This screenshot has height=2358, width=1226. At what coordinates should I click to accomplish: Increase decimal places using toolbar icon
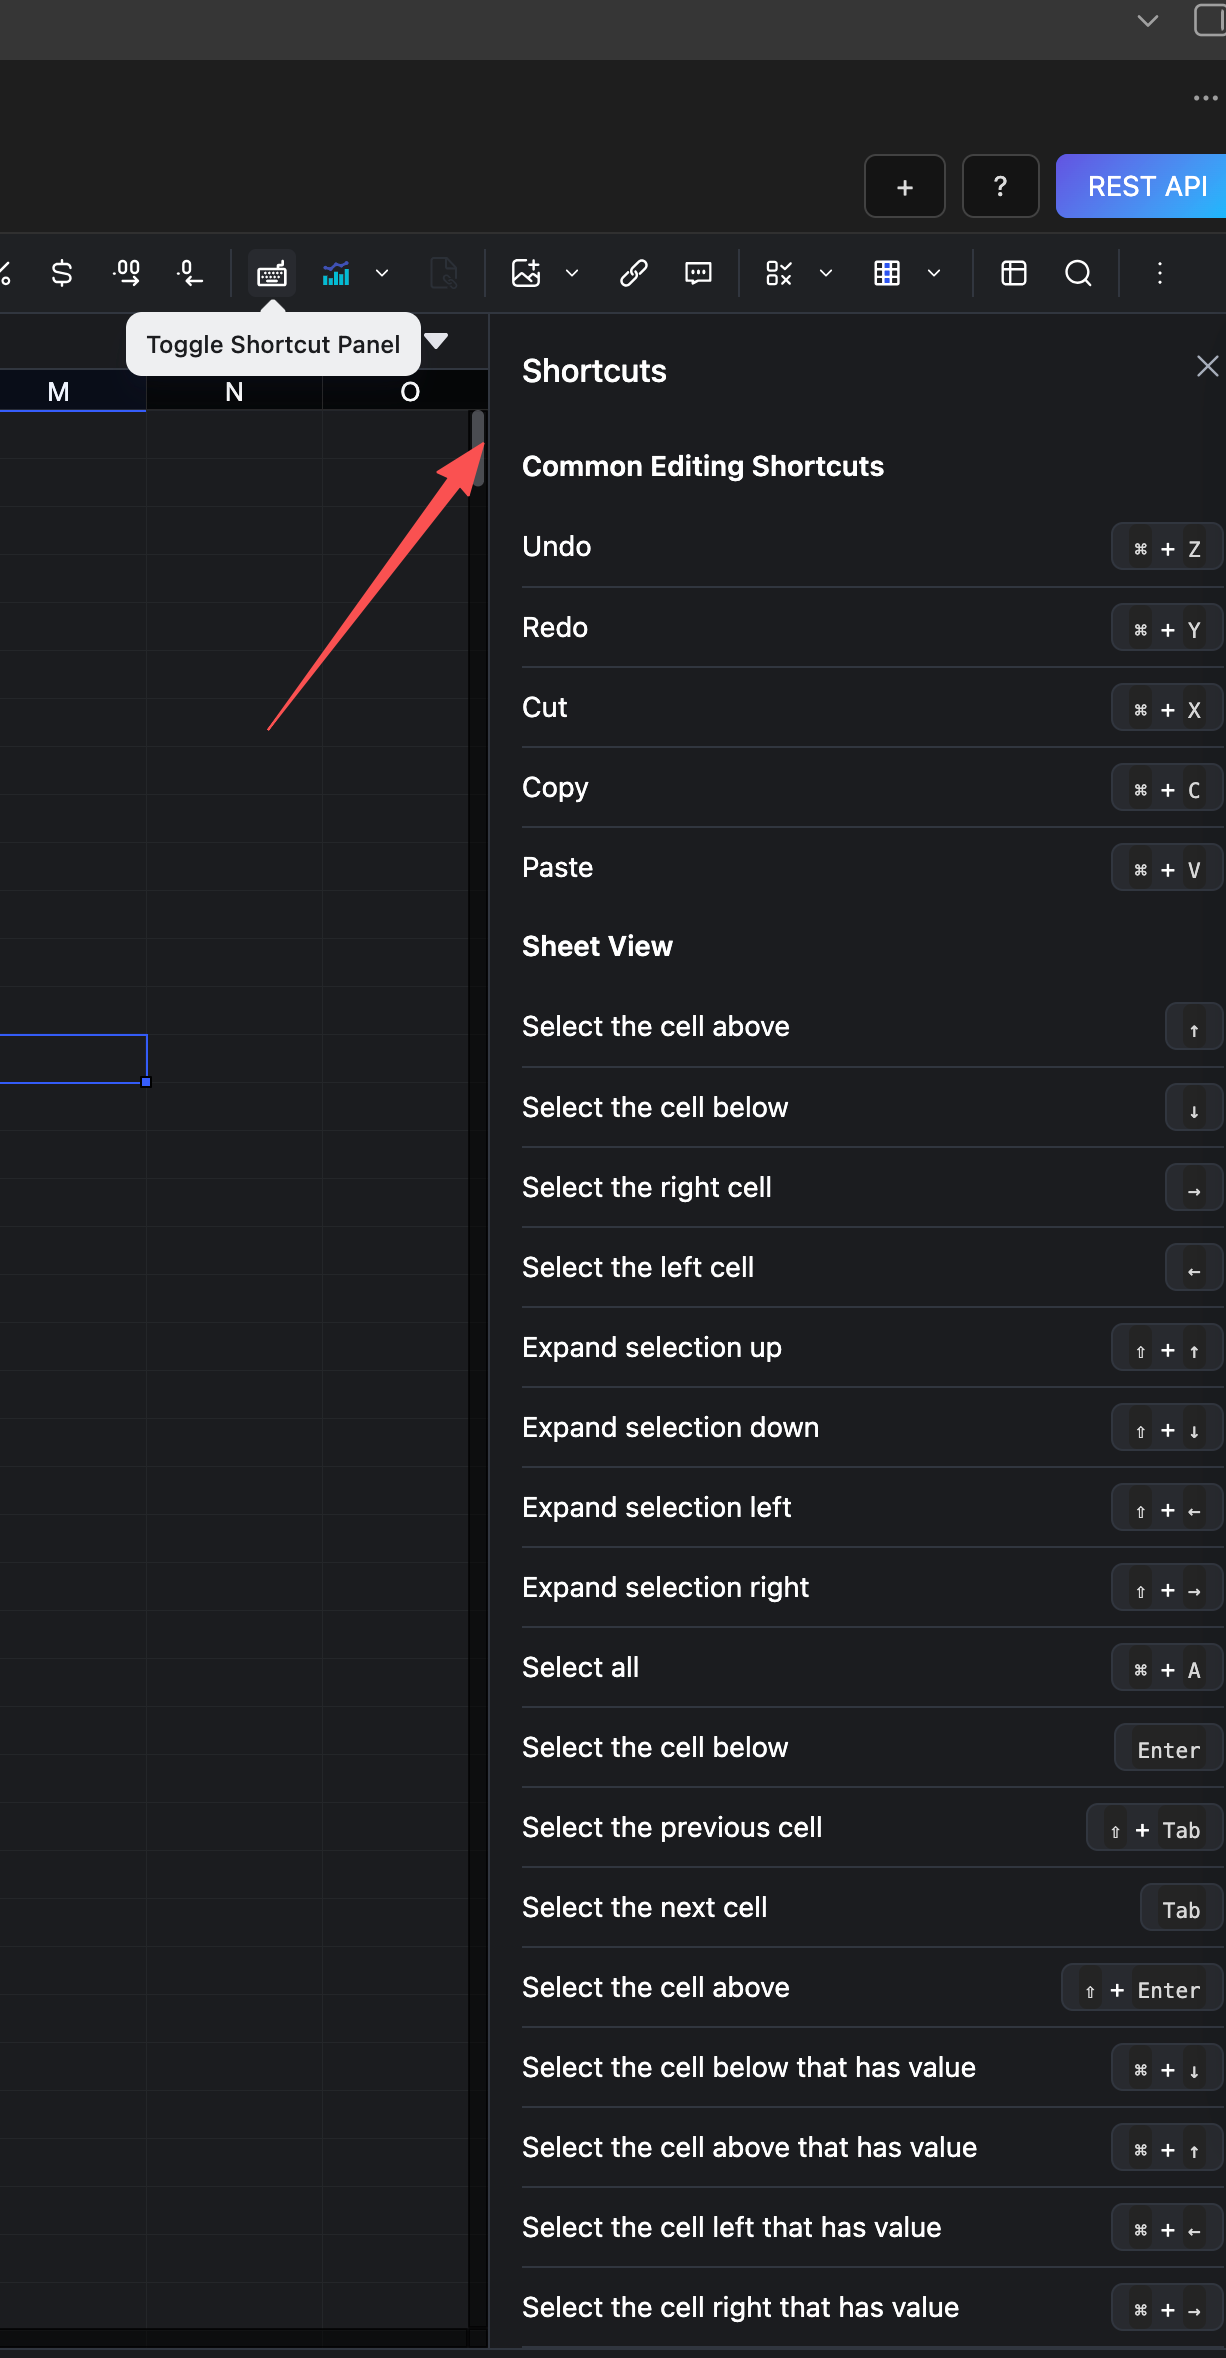pos(126,272)
